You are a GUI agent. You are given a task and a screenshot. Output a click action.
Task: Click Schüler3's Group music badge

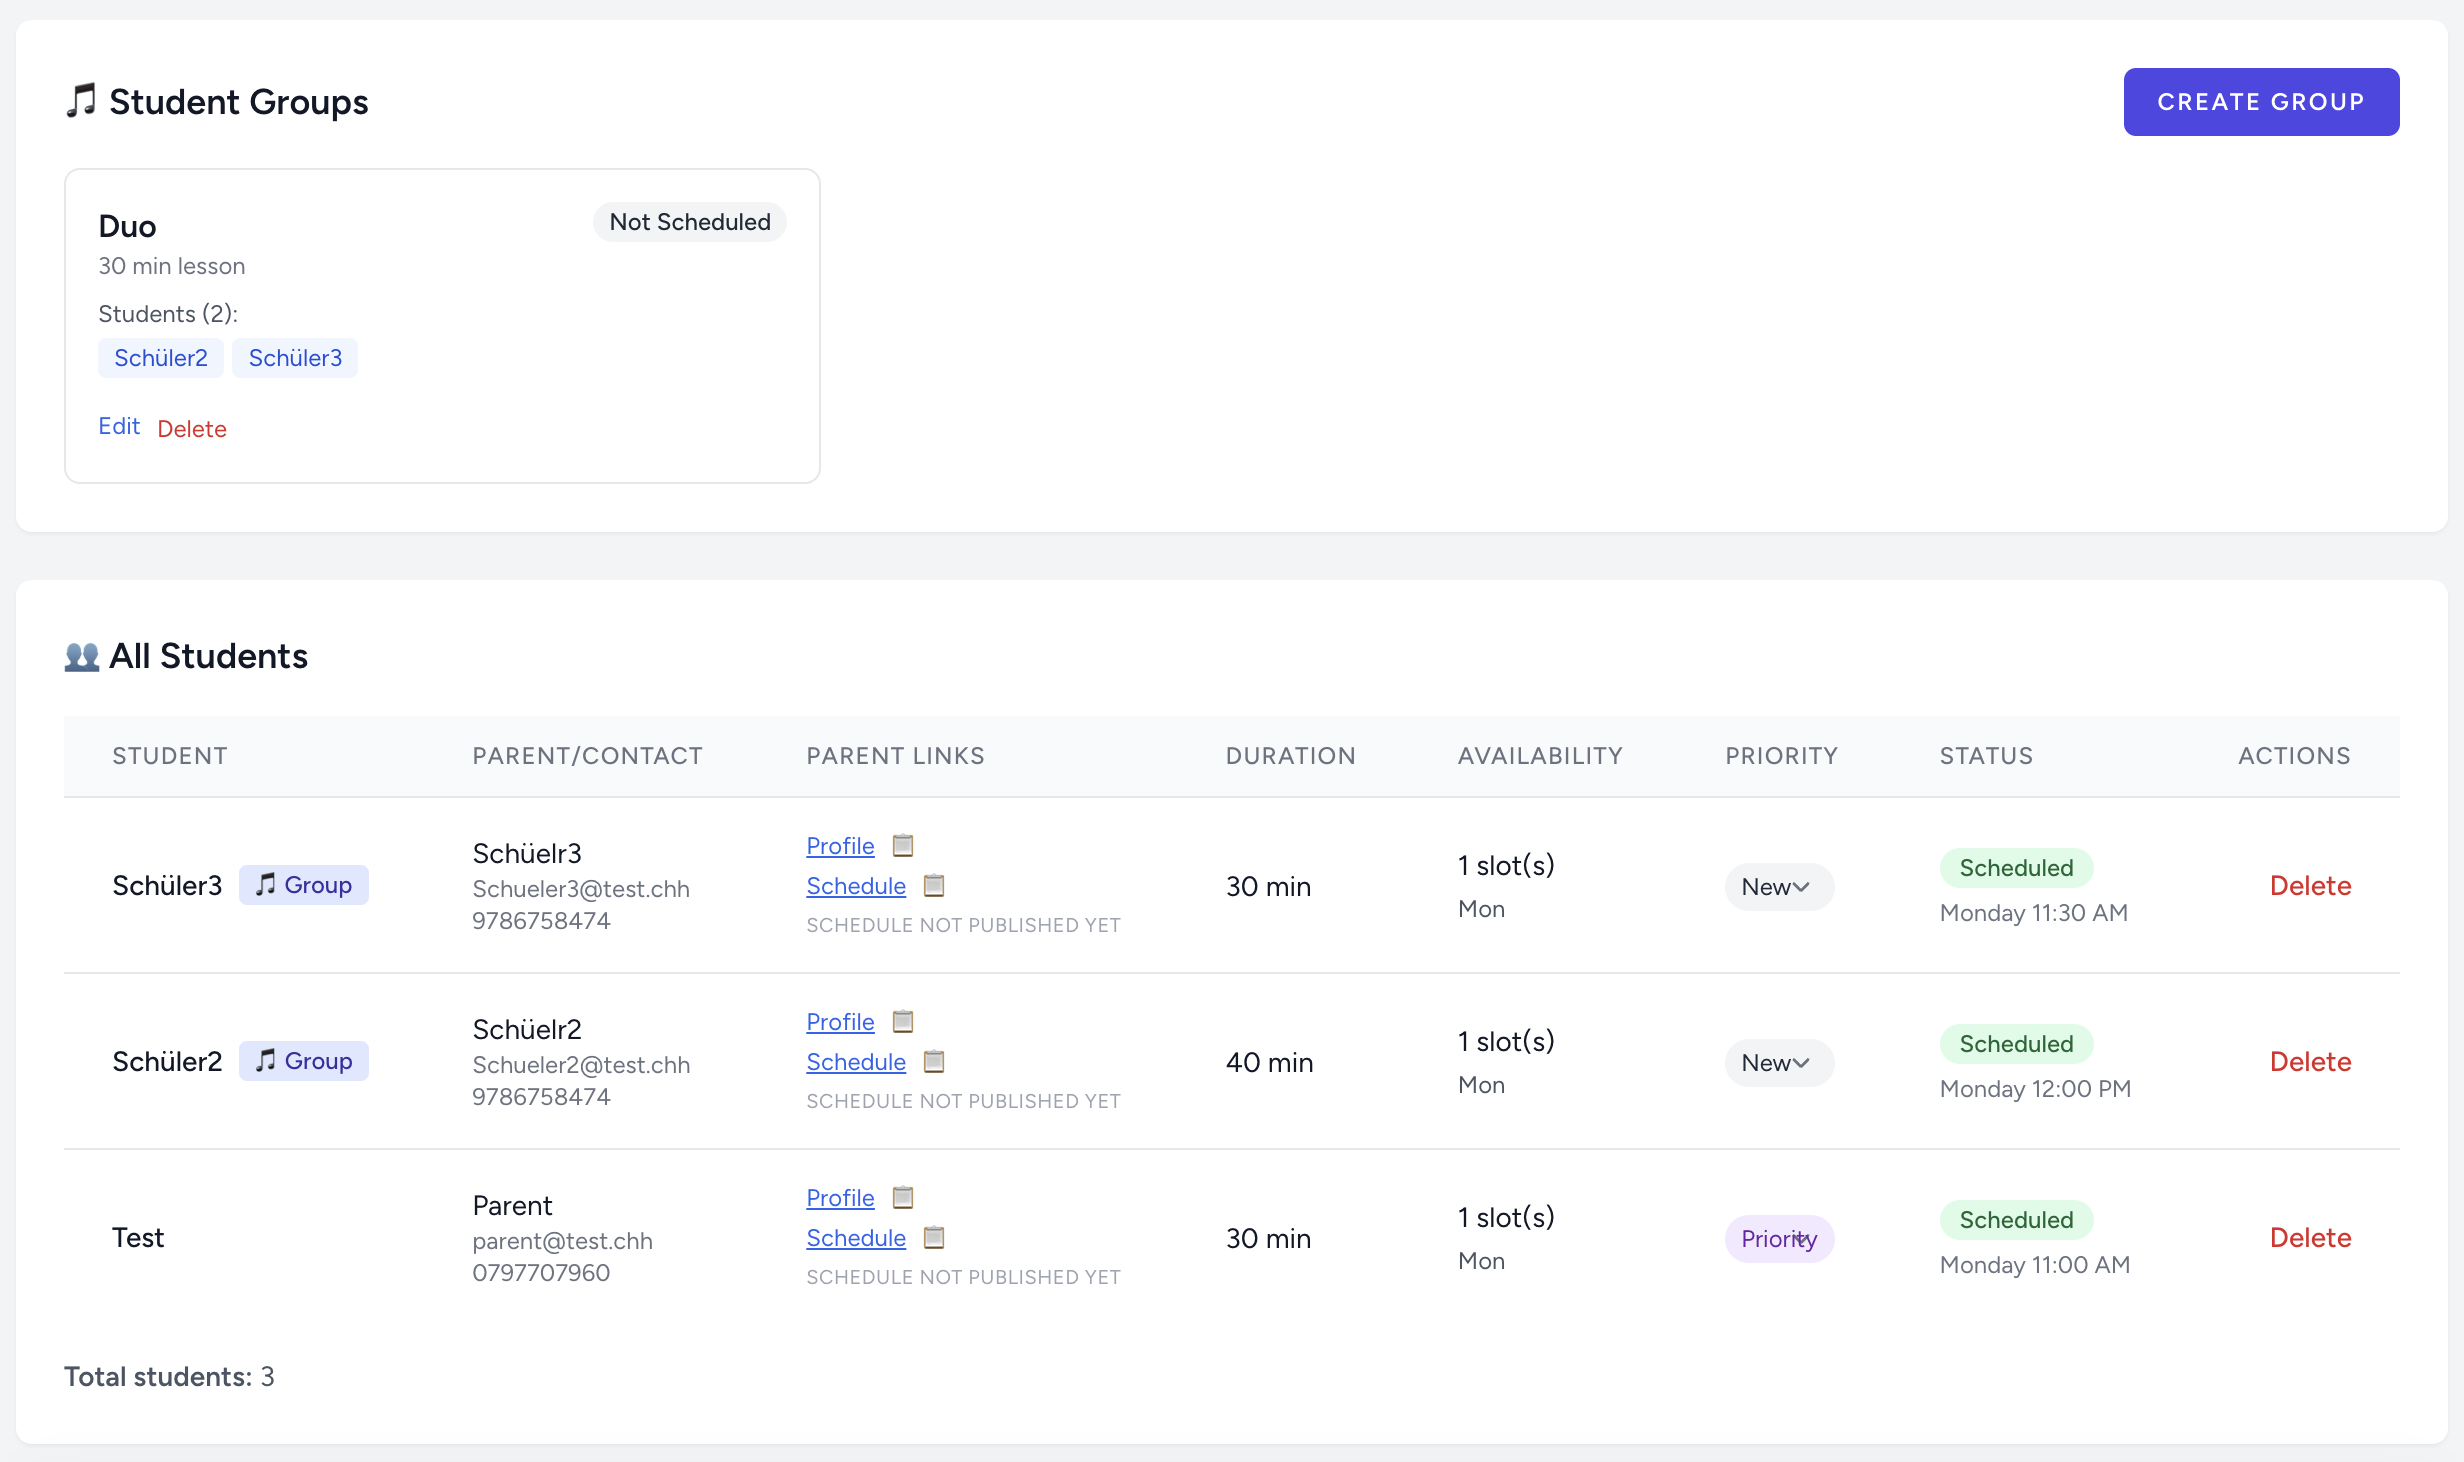pos(303,885)
